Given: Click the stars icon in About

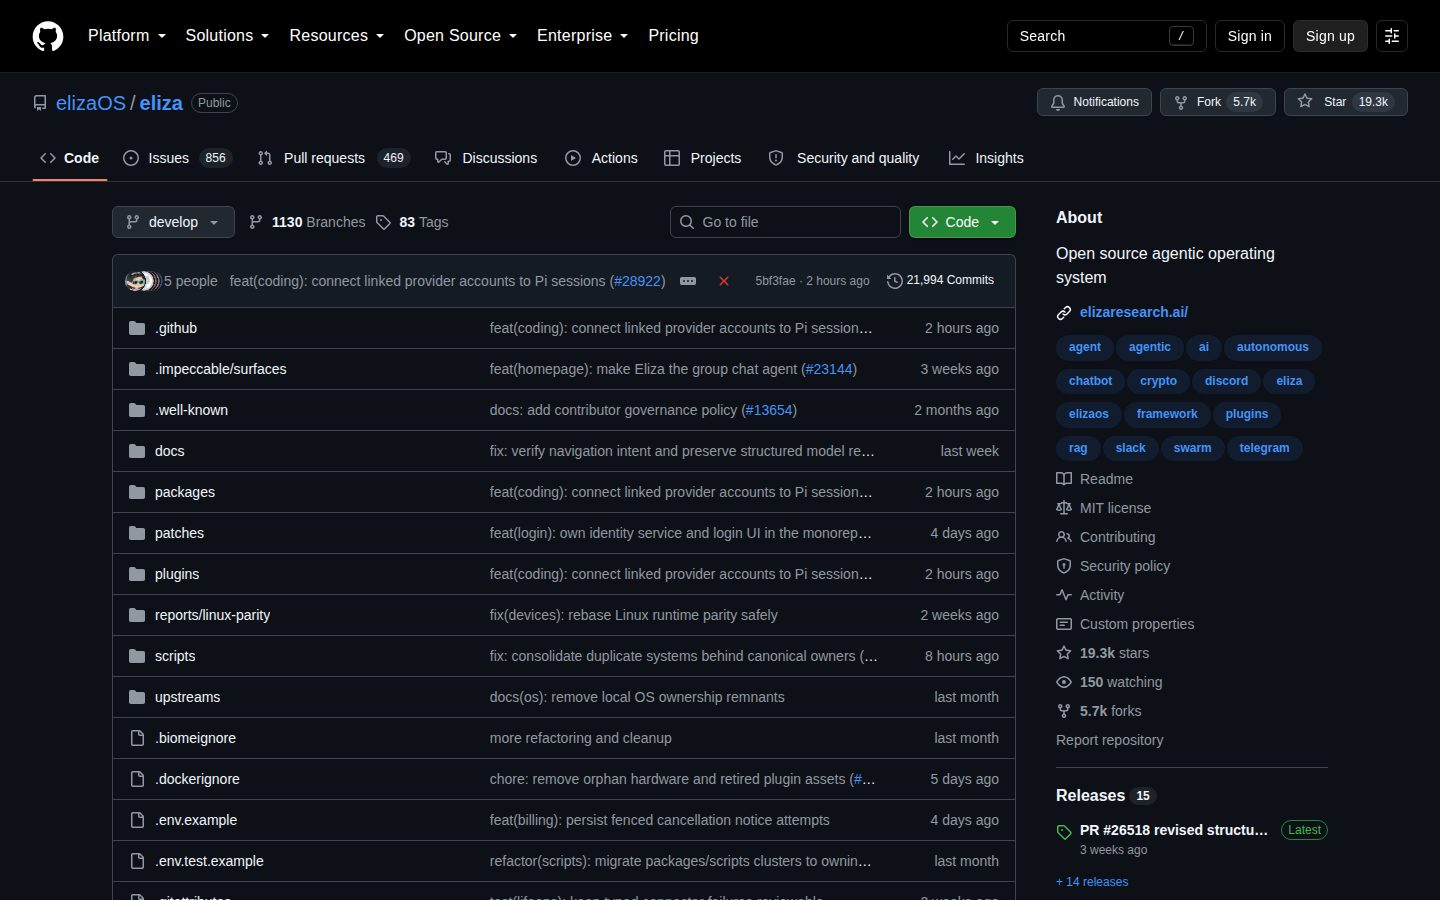Looking at the screenshot, I should 1064,653.
